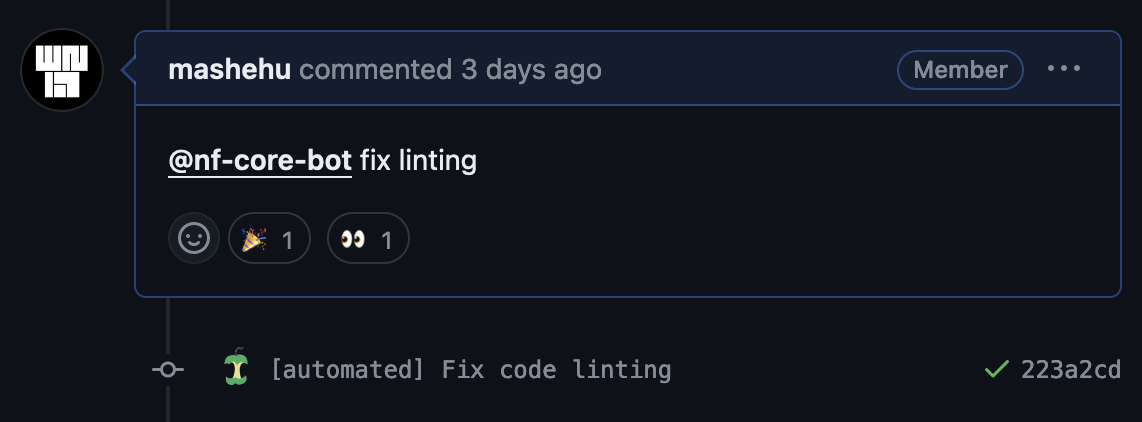Click the comment box pointer arrow
1142x422 pixels.
tap(128, 70)
